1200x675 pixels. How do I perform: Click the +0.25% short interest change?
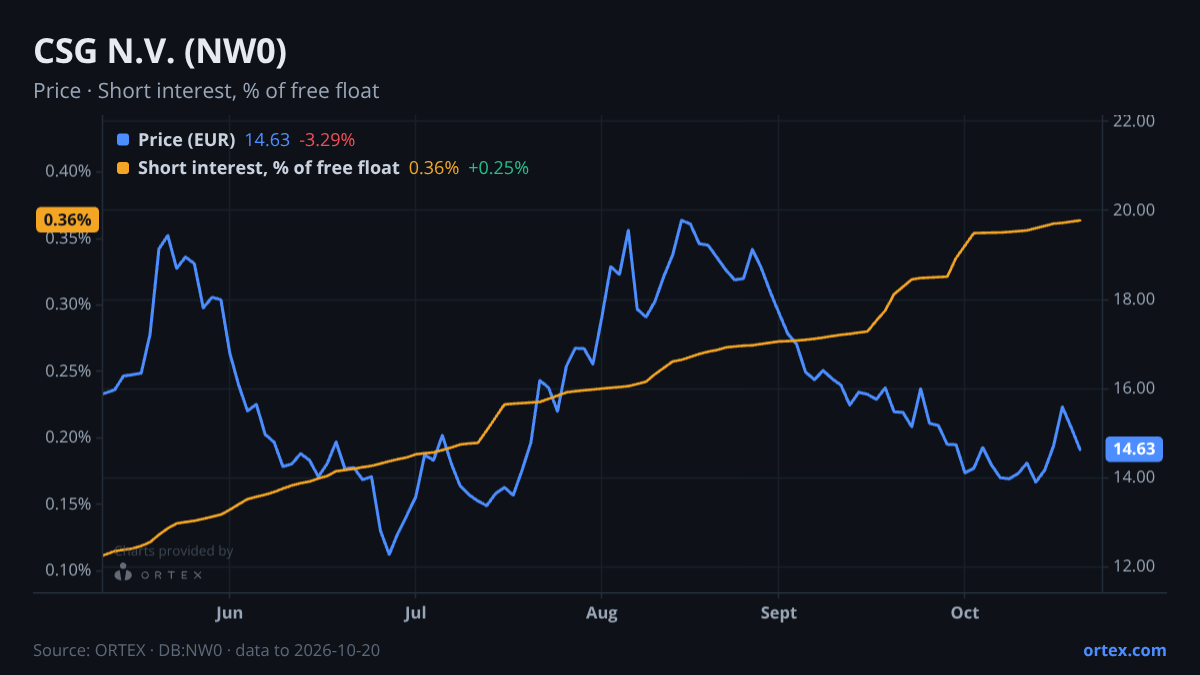pyautogui.click(x=498, y=168)
